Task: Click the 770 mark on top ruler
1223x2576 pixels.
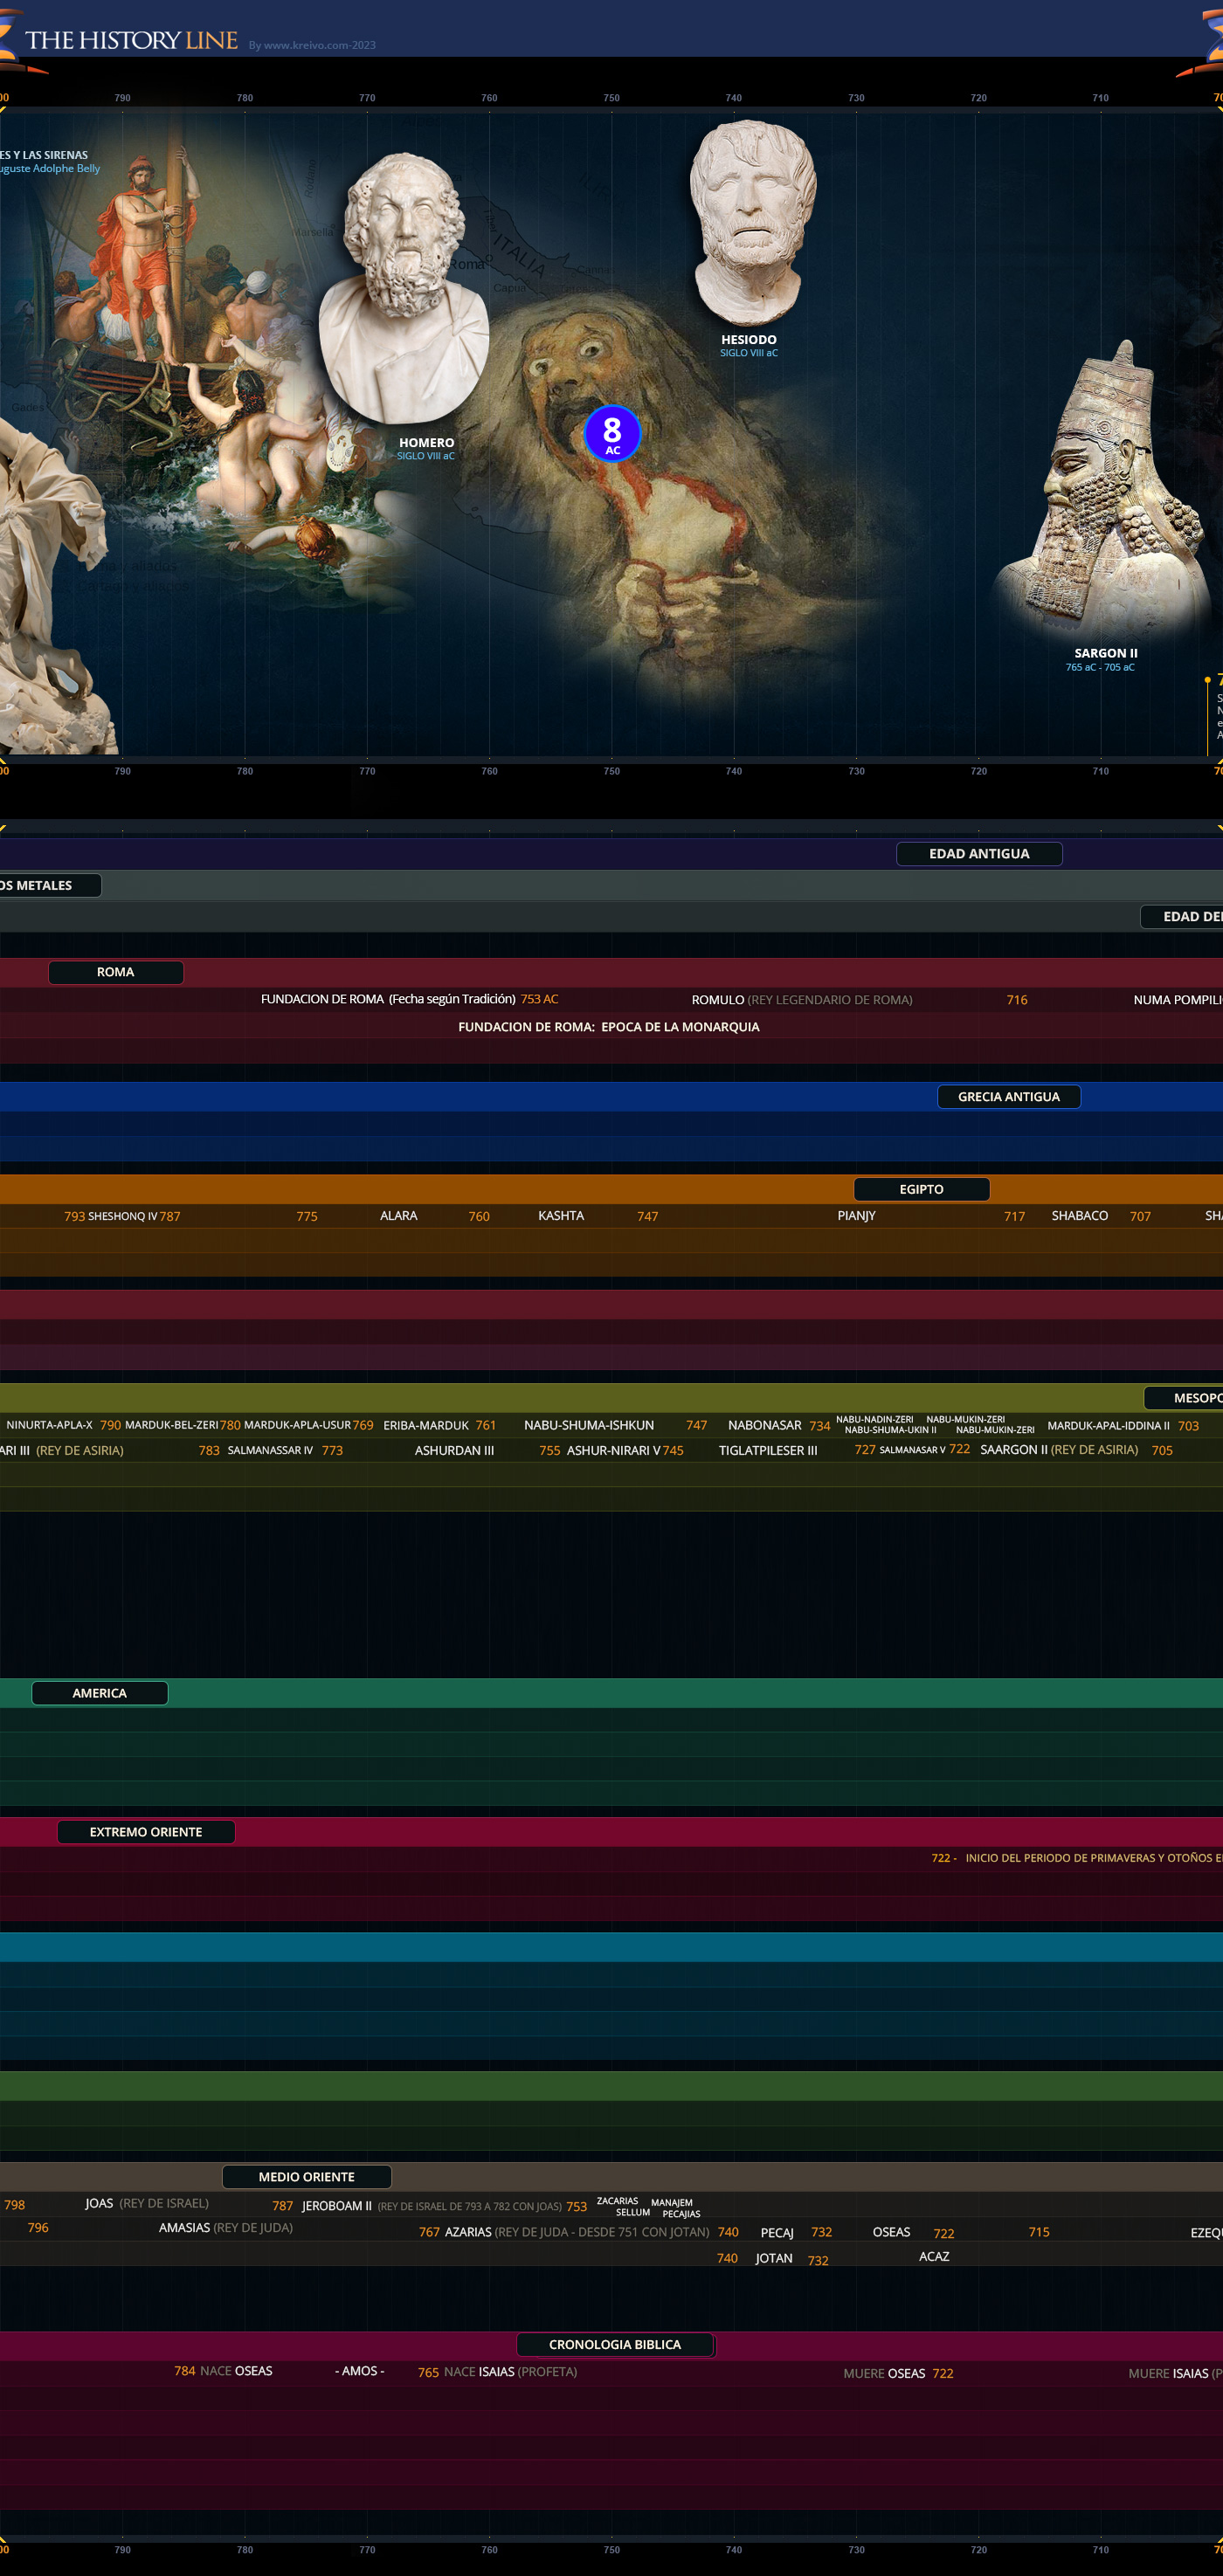Action: pyautogui.click(x=367, y=98)
